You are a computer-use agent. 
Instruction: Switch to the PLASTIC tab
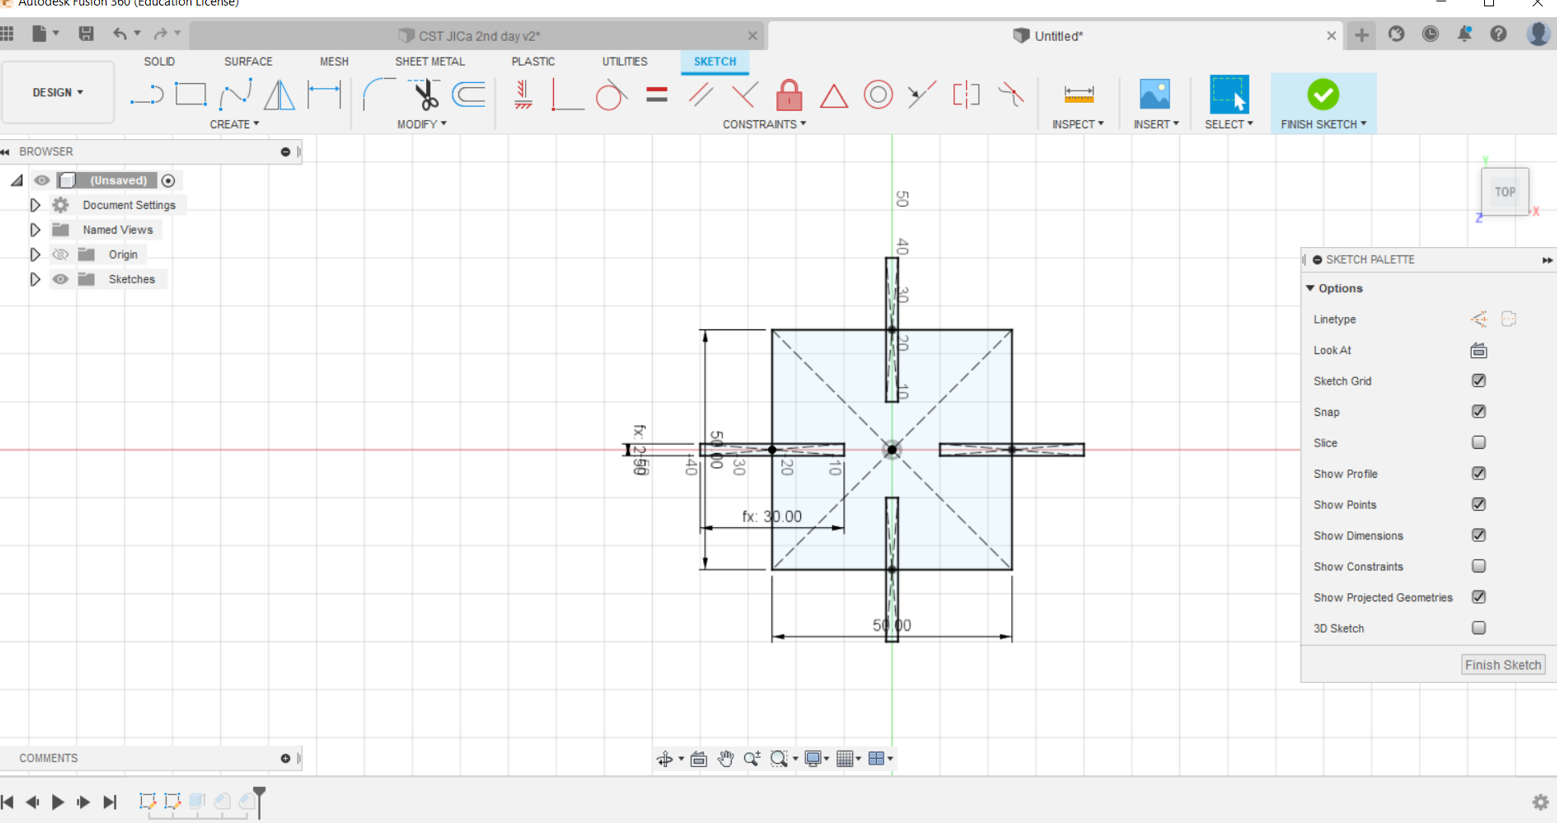point(533,62)
